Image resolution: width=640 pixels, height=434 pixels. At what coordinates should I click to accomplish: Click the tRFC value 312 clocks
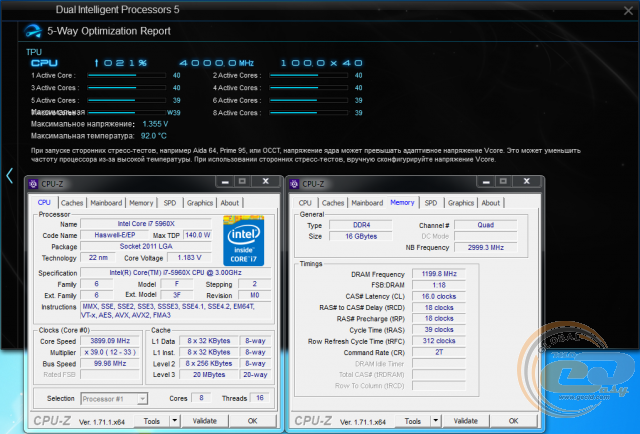pyautogui.click(x=439, y=341)
